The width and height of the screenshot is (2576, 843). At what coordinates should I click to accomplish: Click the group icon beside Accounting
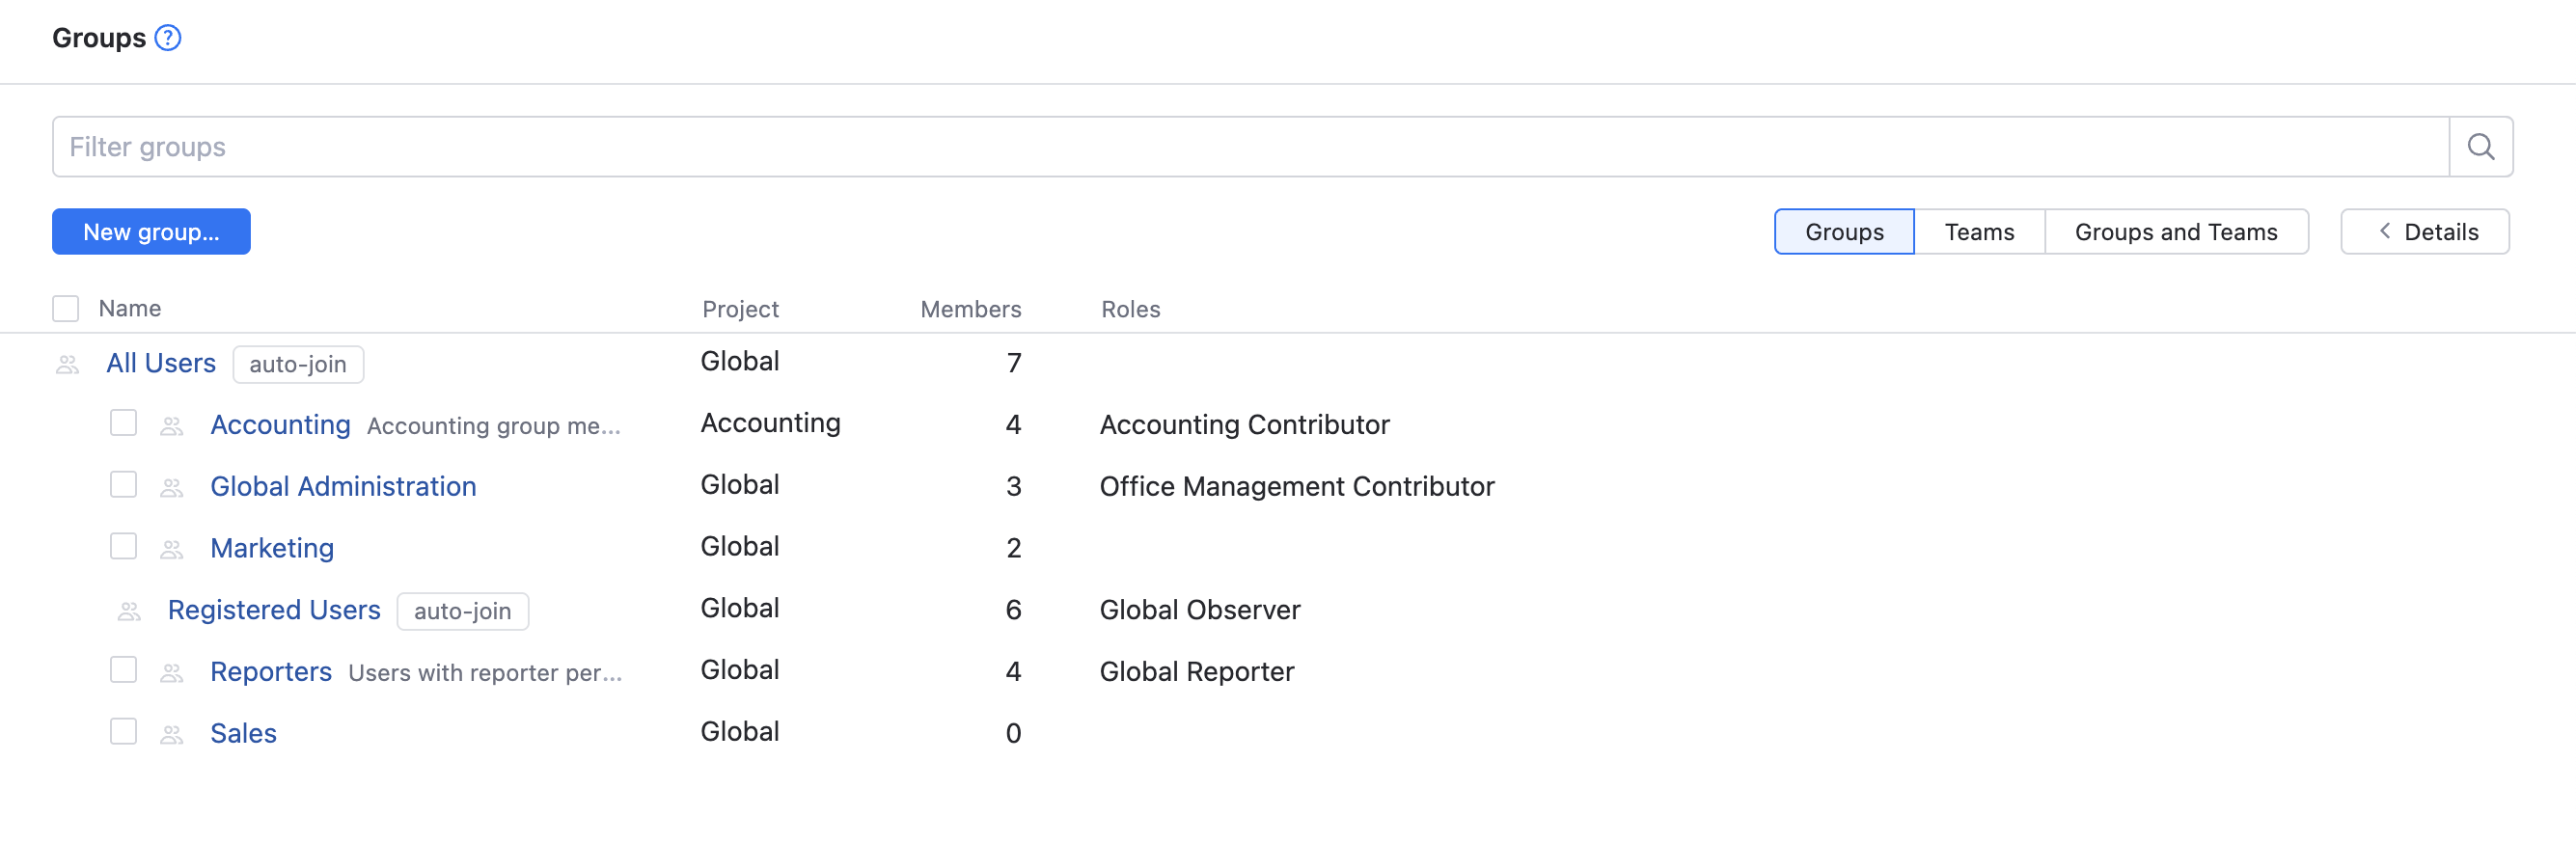172,426
